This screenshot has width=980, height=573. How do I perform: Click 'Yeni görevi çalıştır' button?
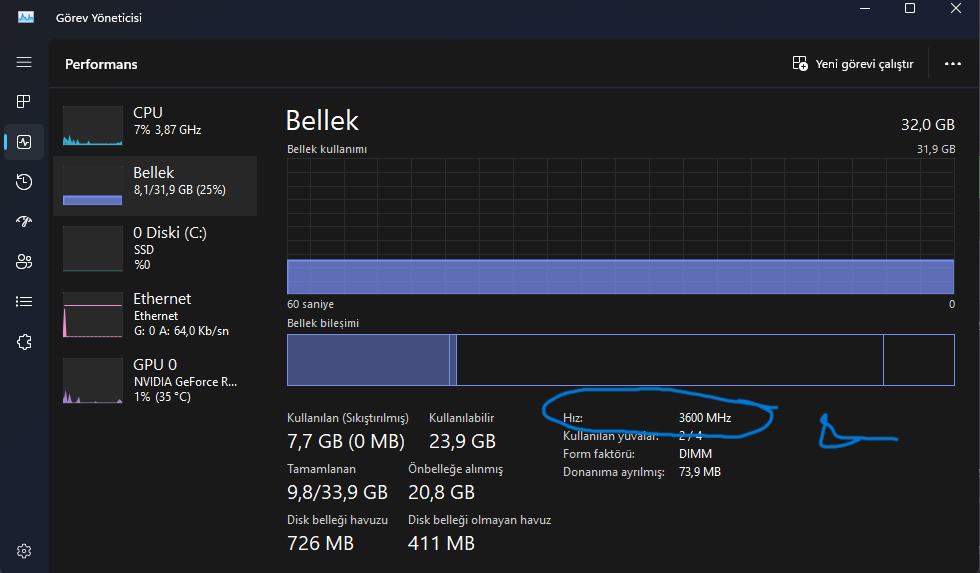point(853,64)
